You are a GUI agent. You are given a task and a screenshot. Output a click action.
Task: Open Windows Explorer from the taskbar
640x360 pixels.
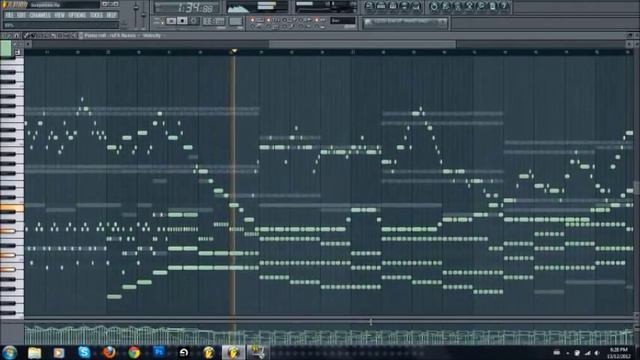coord(35,353)
